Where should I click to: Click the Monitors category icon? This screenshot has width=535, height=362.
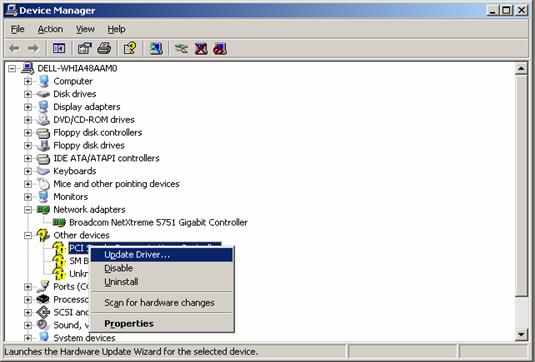(x=43, y=197)
